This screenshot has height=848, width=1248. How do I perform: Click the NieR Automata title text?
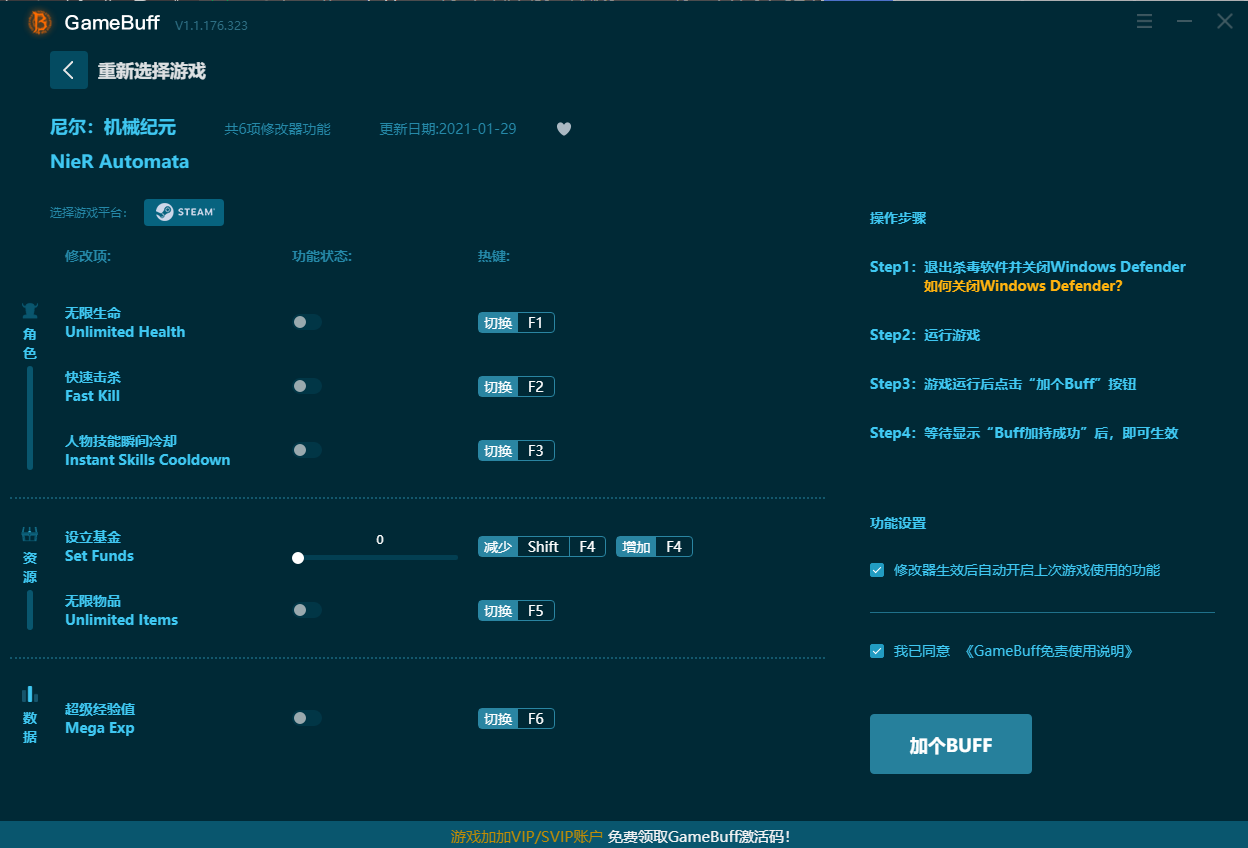pyautogui.click(x=120, y=161)
